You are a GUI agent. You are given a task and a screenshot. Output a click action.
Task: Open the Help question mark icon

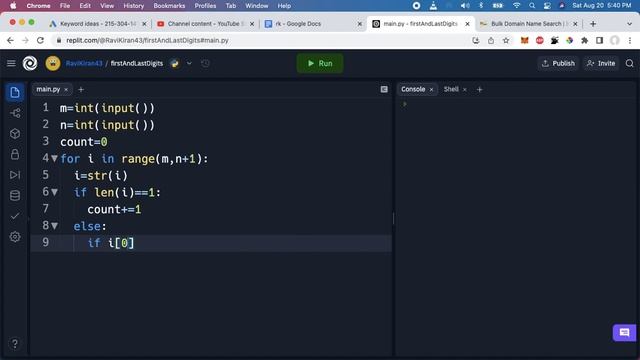coord(15,344)
